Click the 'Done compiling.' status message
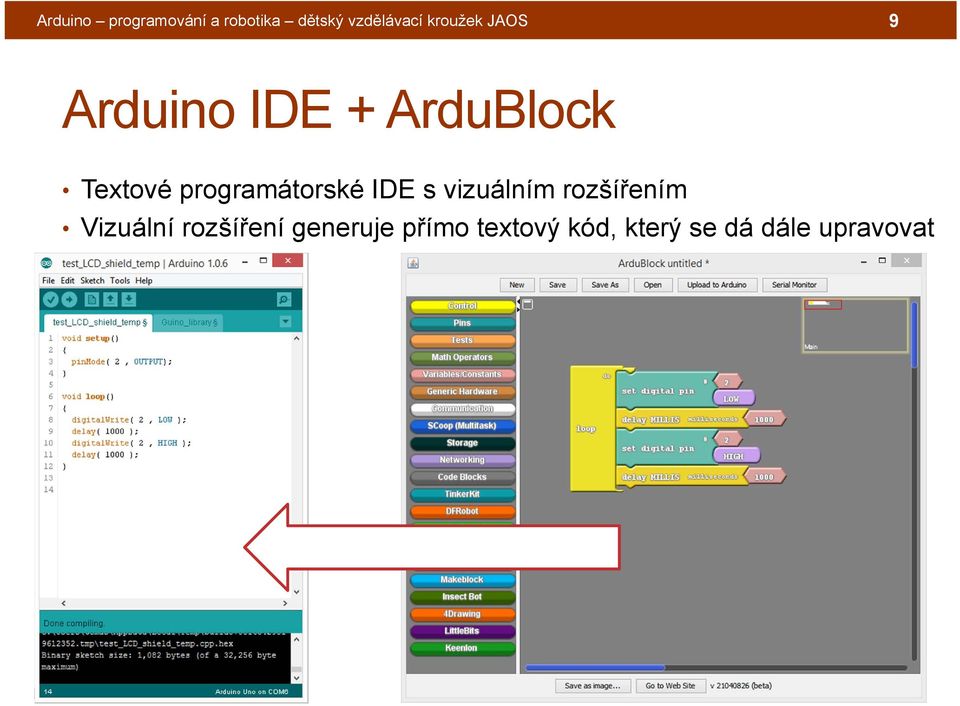Screen dimensions: 960x706 point(74,623)
